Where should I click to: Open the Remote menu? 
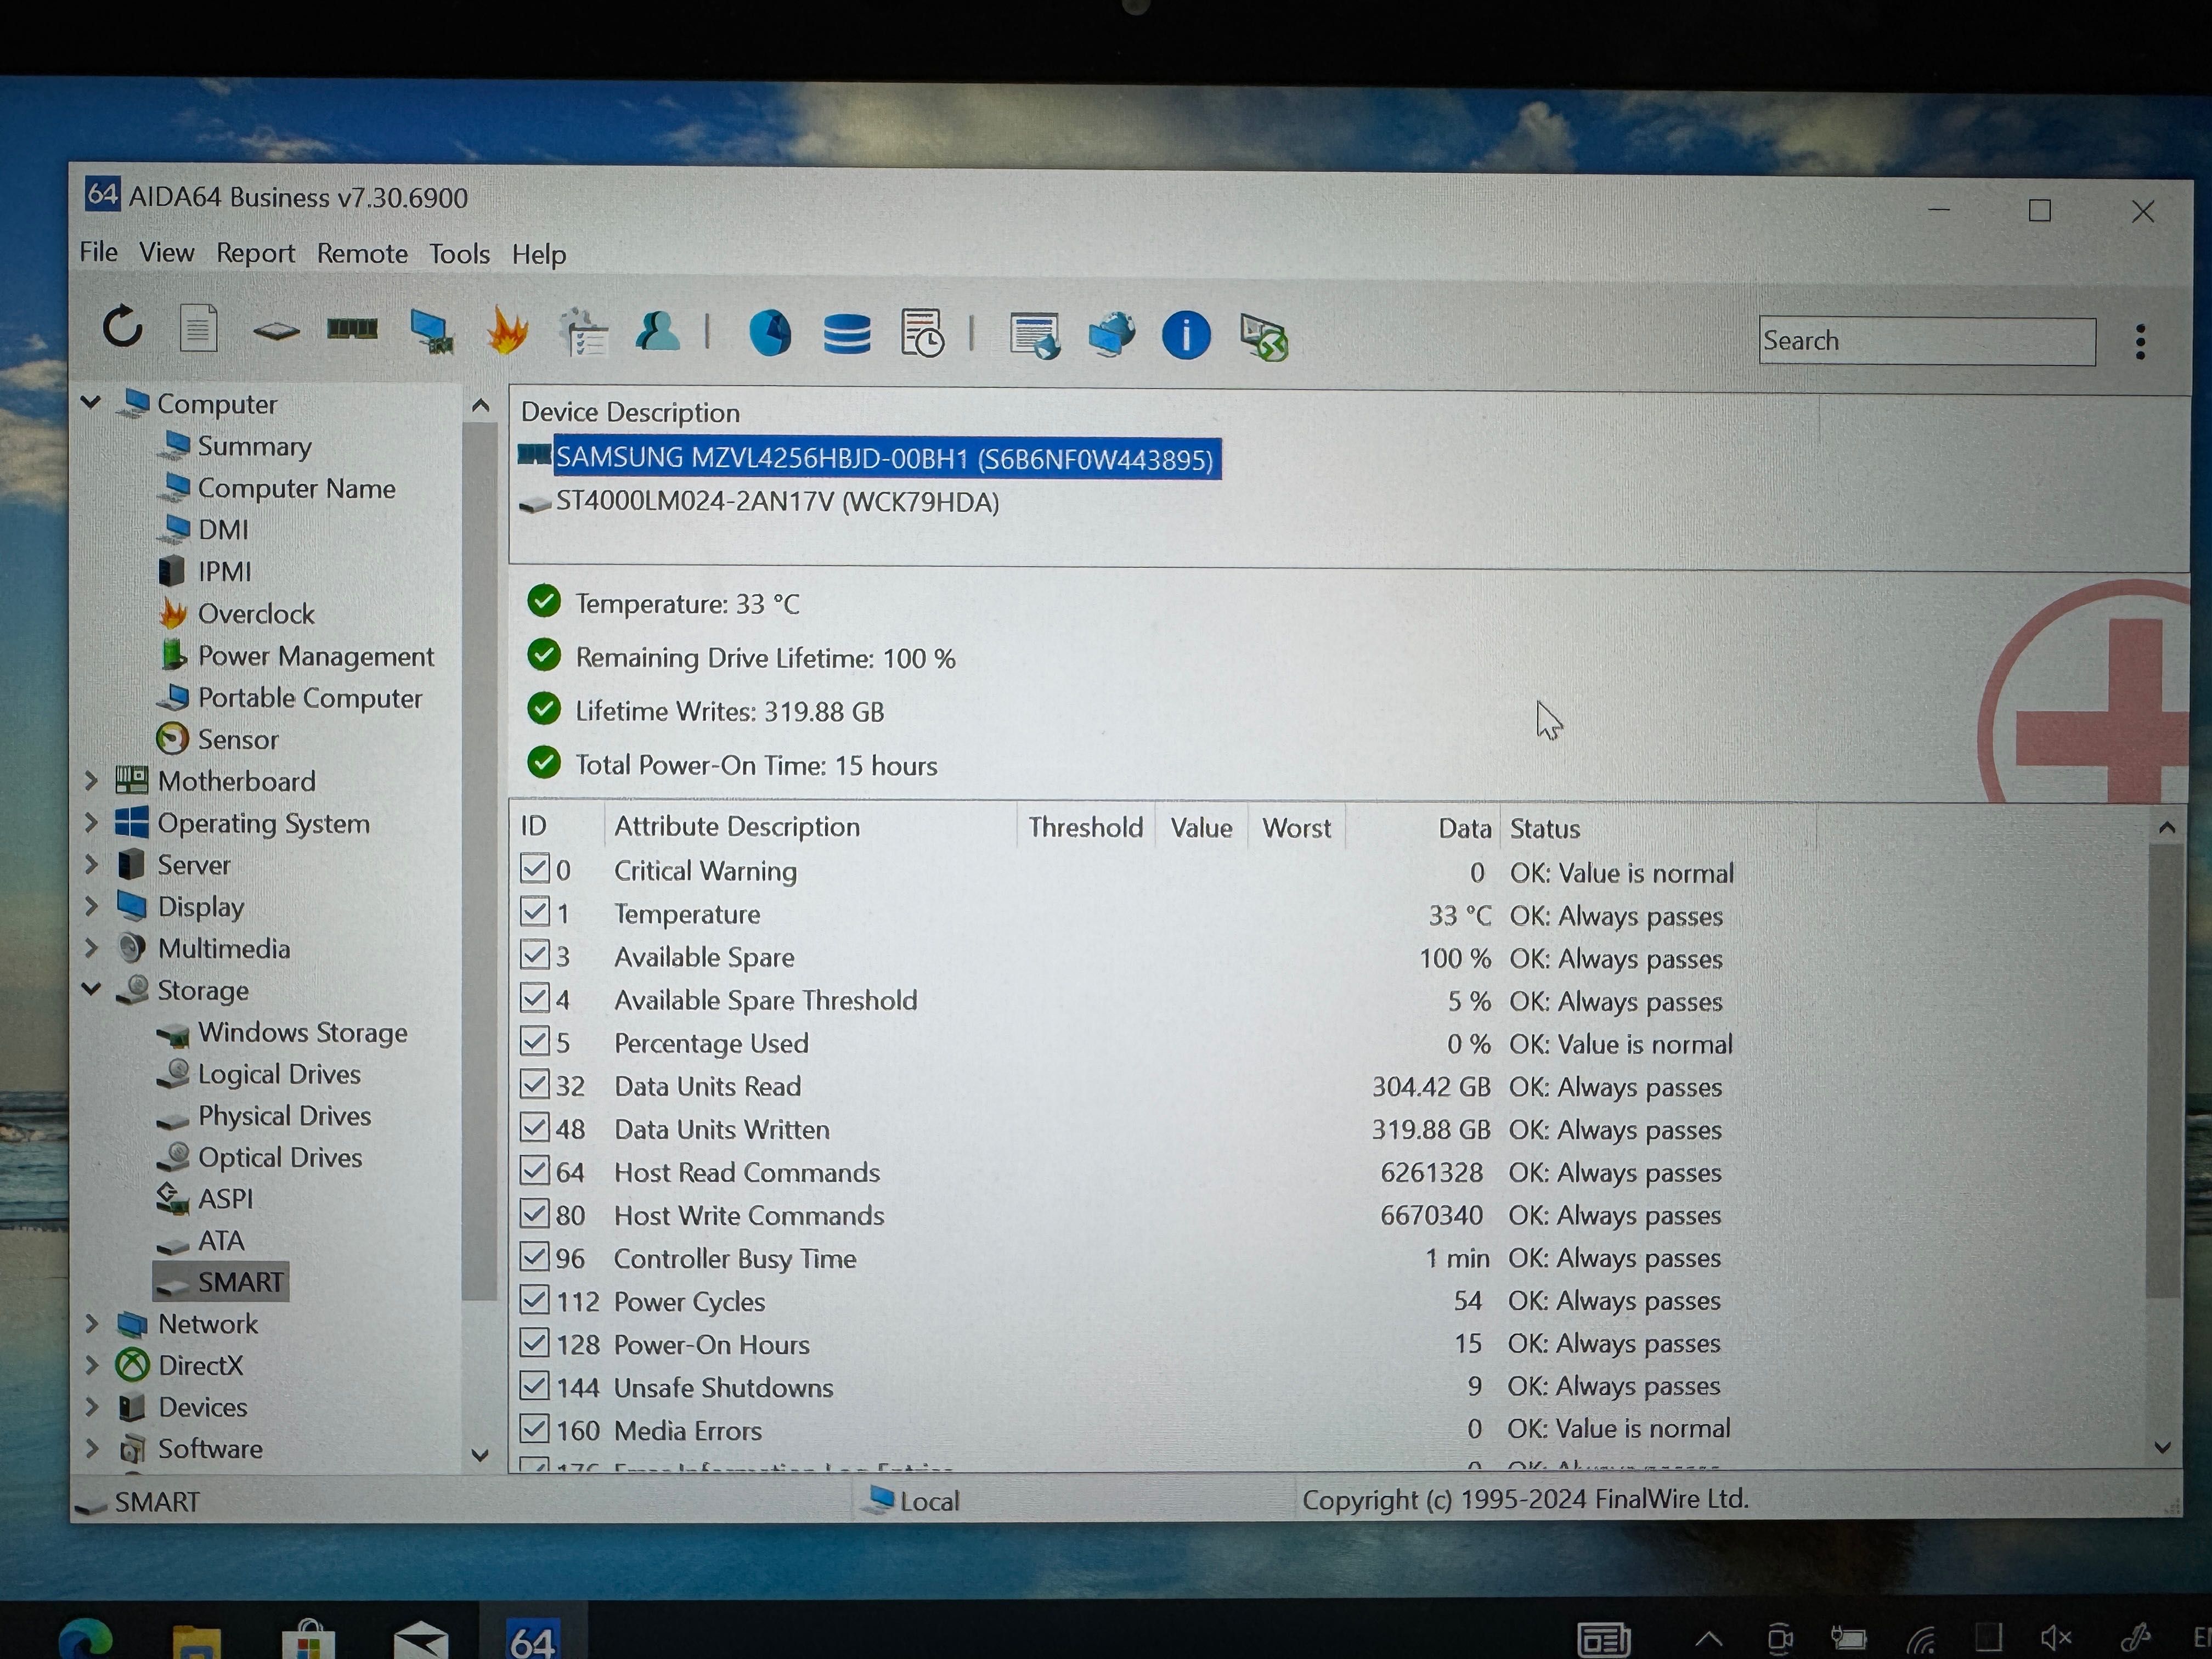pos(362,254)
